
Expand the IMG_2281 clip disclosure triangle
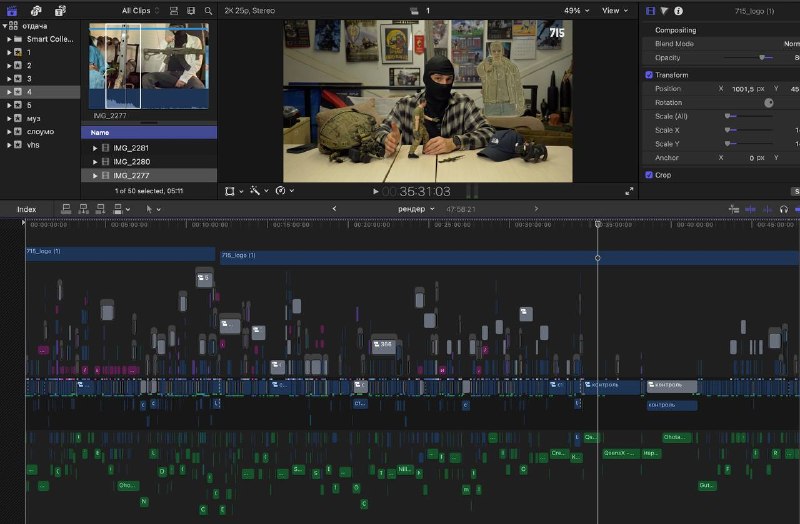(x=95, y=148)
